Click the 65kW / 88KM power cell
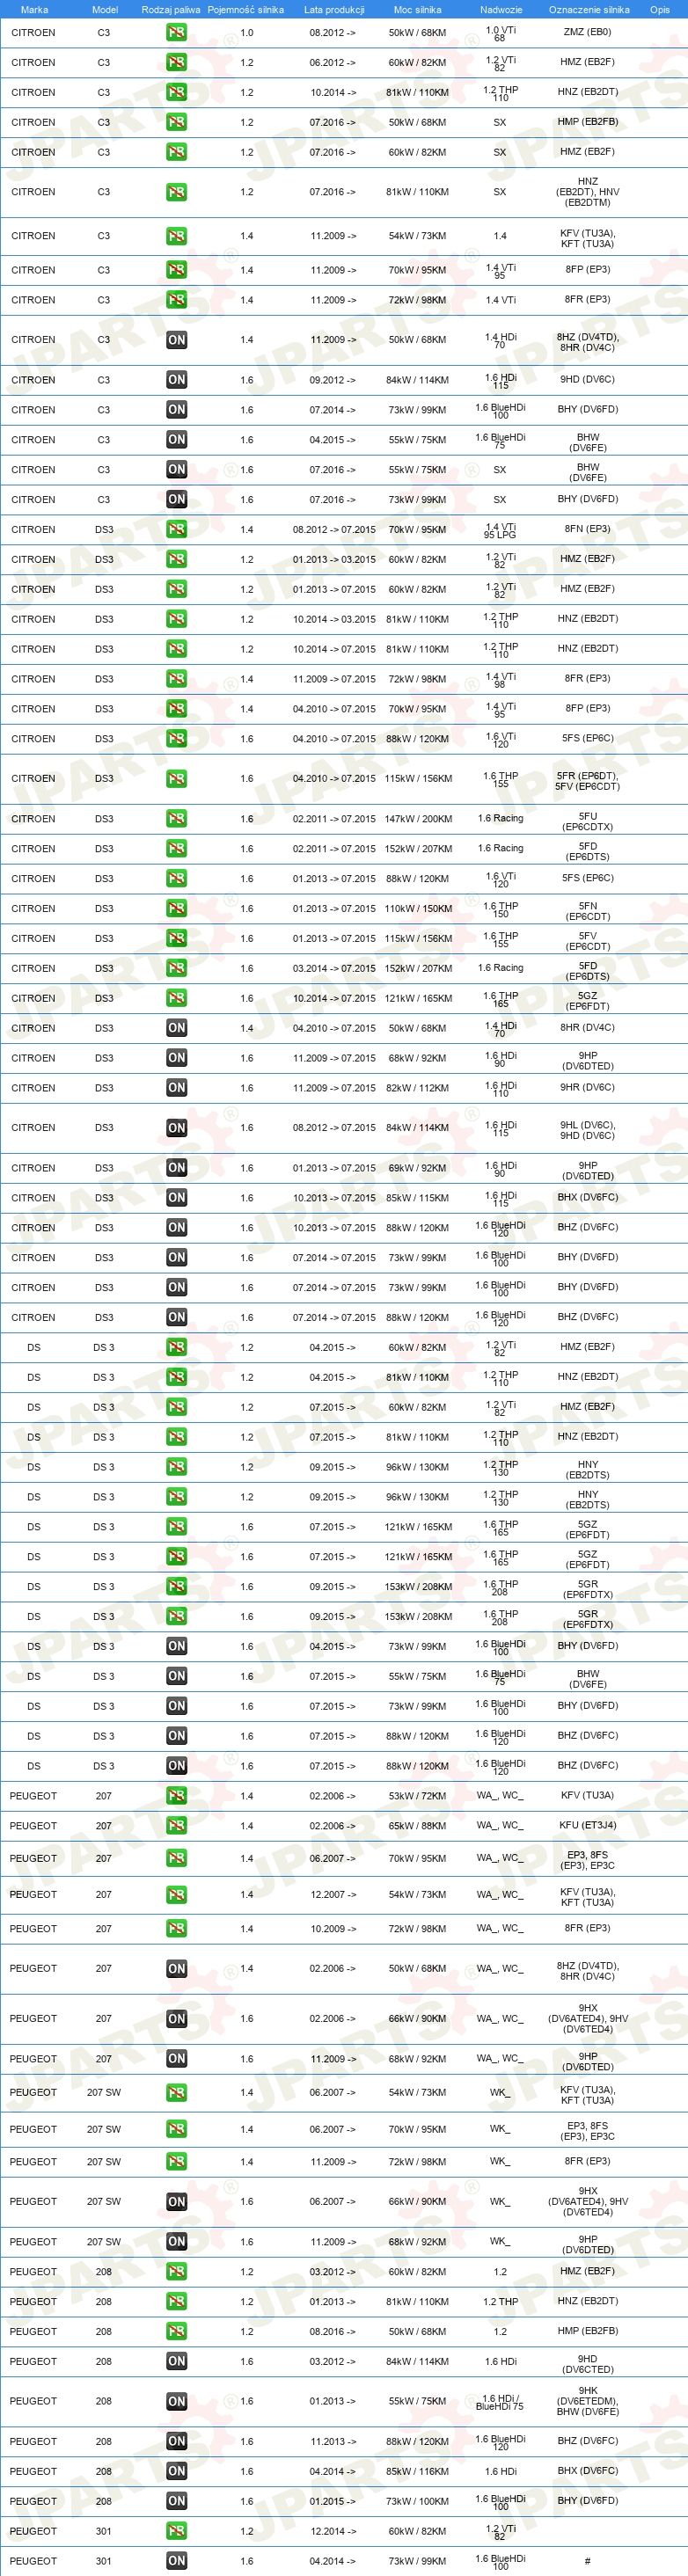Image resolution: width=688 pixels, height=2576 pixels. pyautogui.click(x=418, y=1826)
